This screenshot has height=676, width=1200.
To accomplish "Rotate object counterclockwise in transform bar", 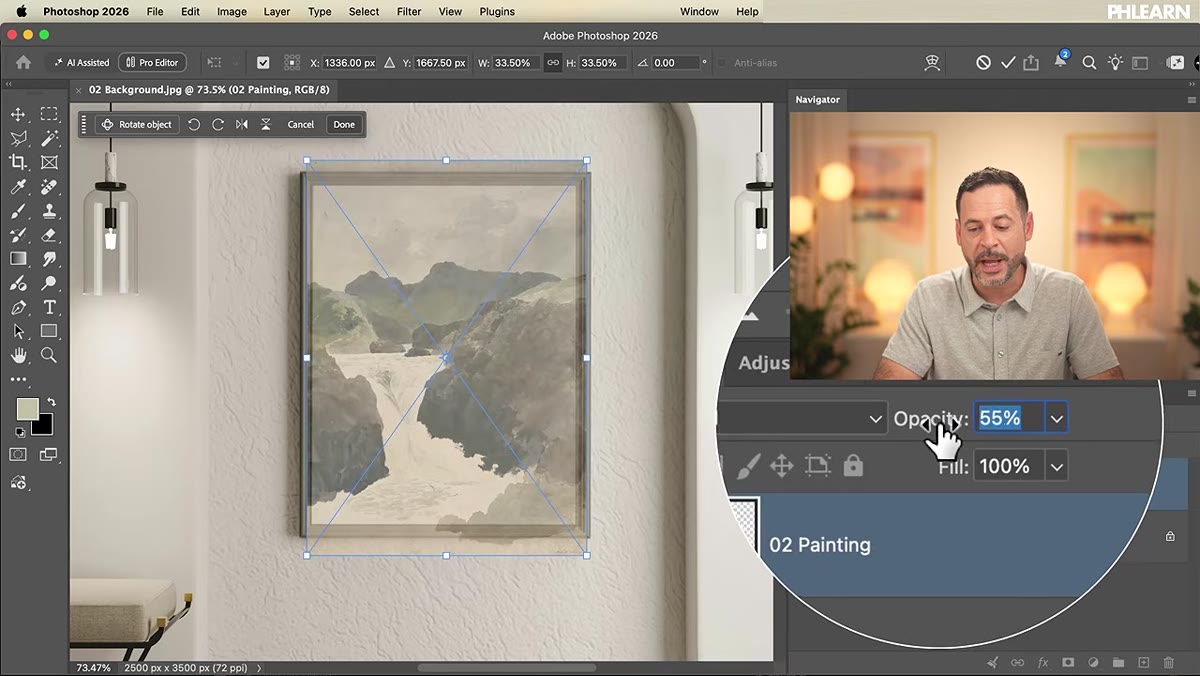I will (x=194, y=125).
